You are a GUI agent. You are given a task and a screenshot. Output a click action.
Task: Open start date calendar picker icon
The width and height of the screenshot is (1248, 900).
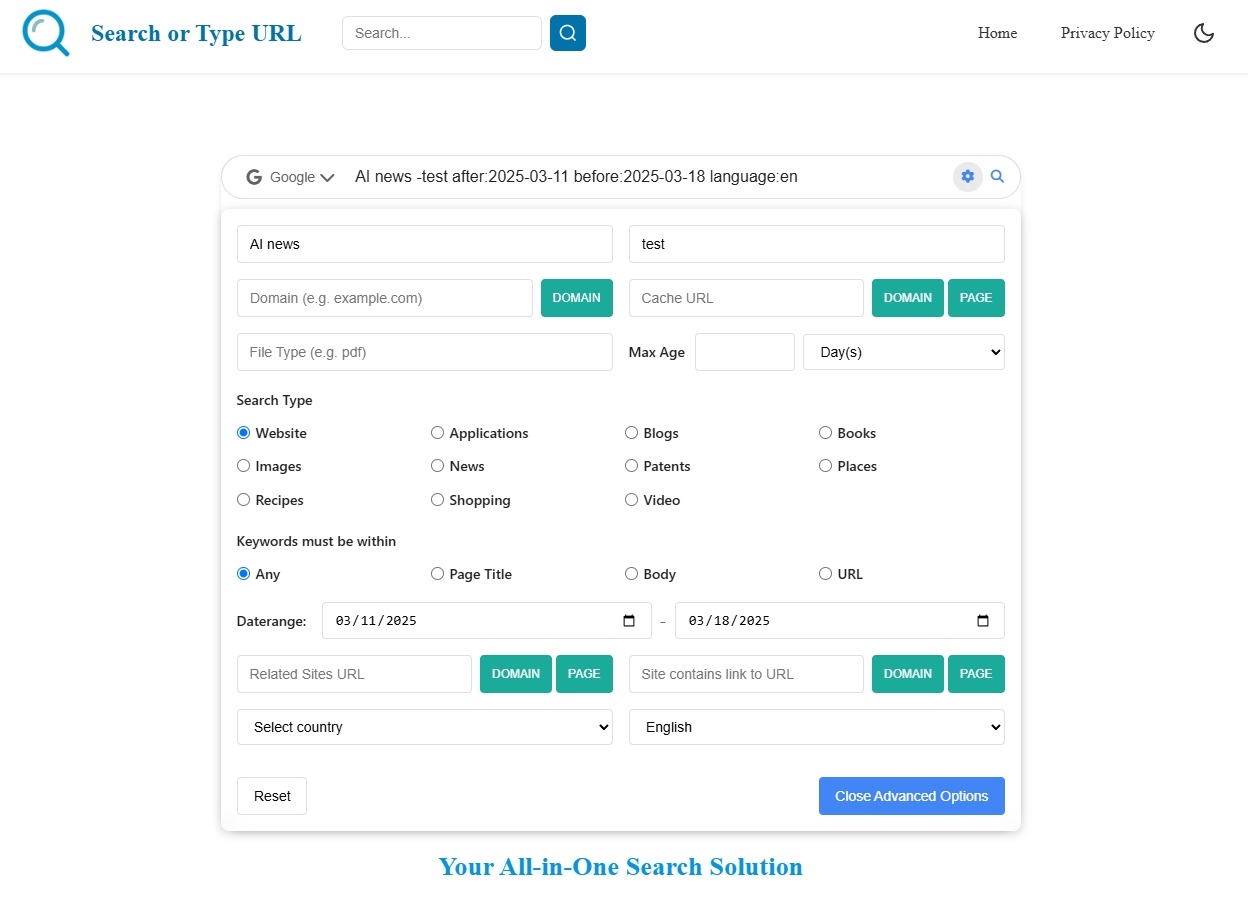[629, 621]
